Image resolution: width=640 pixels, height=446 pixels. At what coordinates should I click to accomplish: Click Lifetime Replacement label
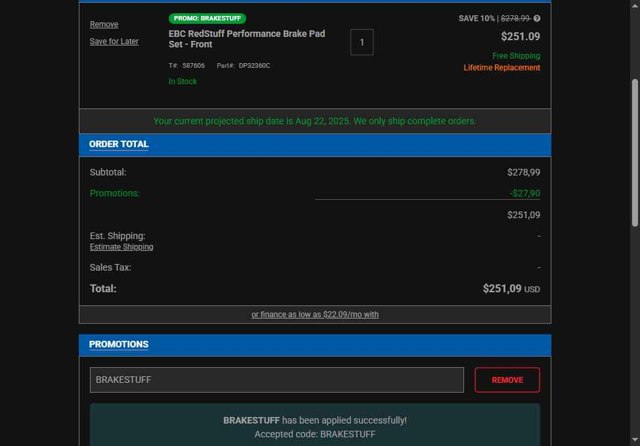pyautogui.click(x=502, y=68)
